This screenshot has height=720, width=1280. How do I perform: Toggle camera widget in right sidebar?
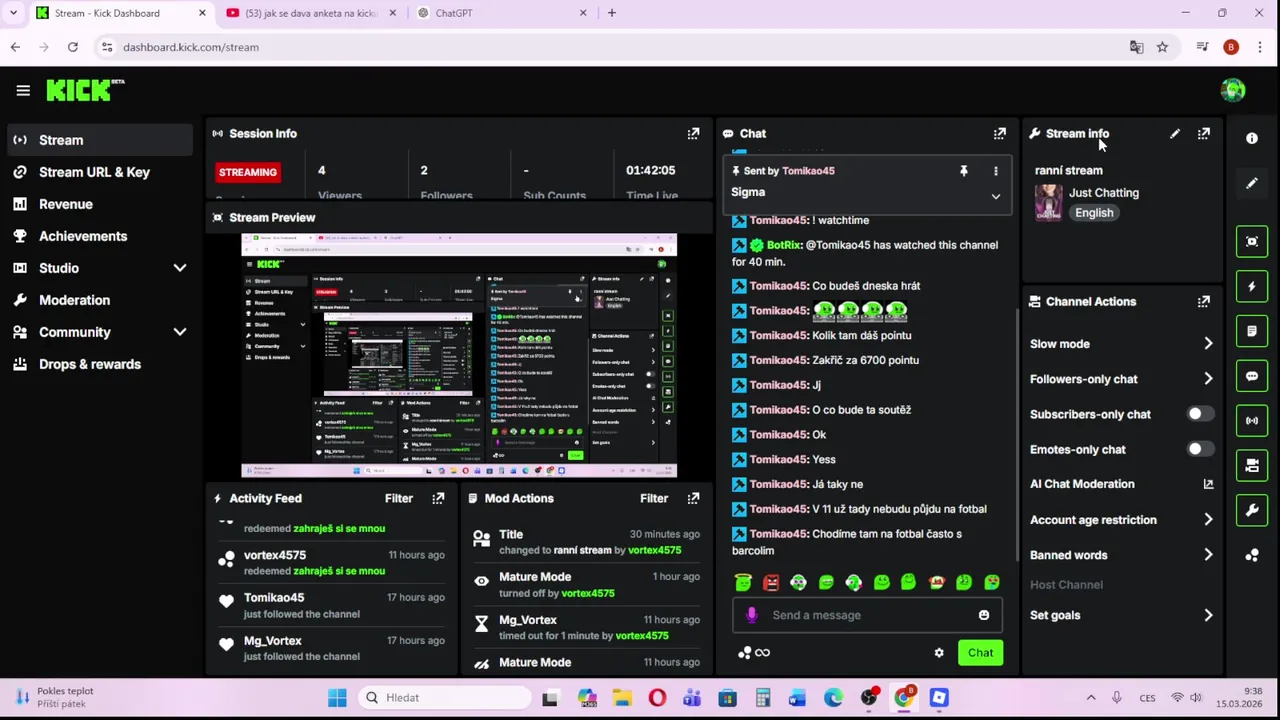coord(1252,466)
